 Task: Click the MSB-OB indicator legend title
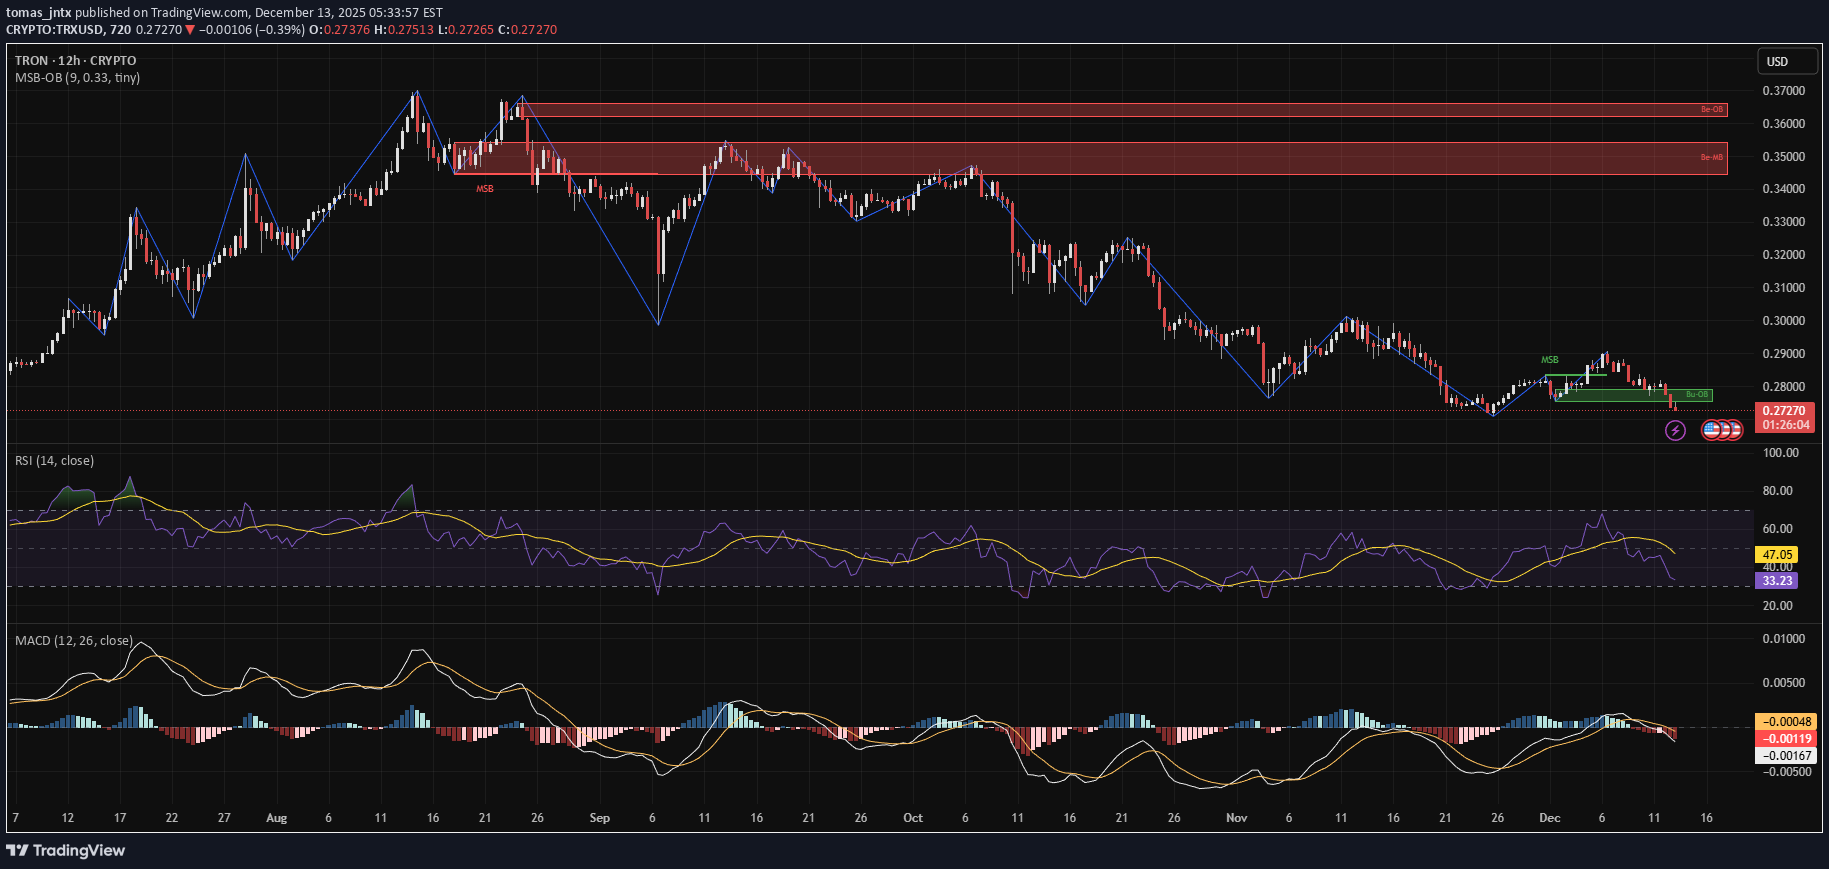(x=77, y=78)
